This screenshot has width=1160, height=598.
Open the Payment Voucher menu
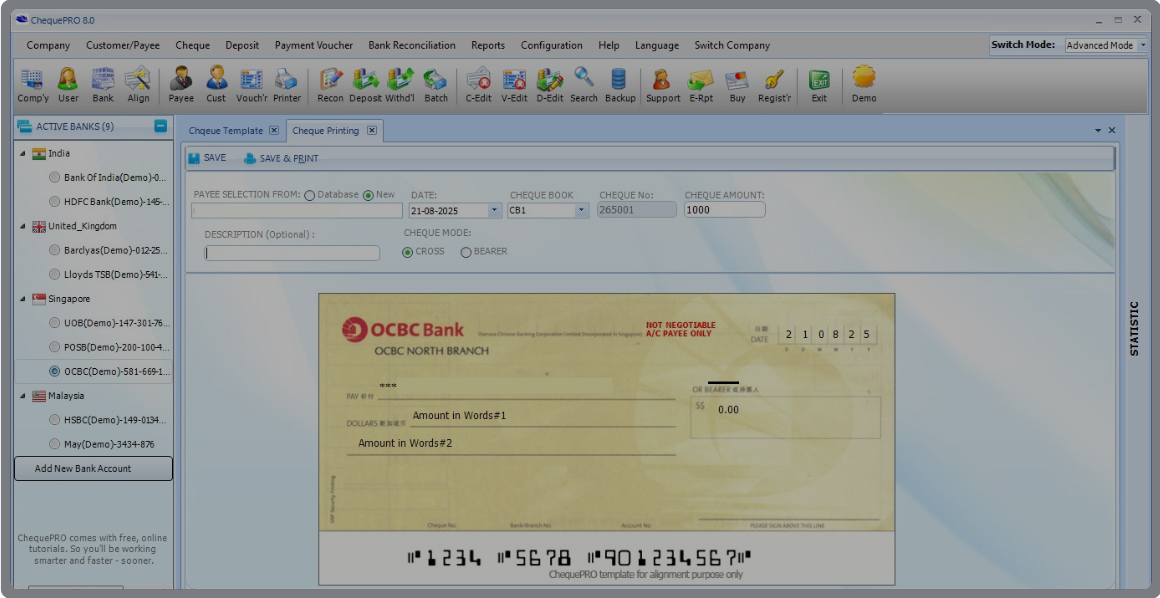click(314, 45)
